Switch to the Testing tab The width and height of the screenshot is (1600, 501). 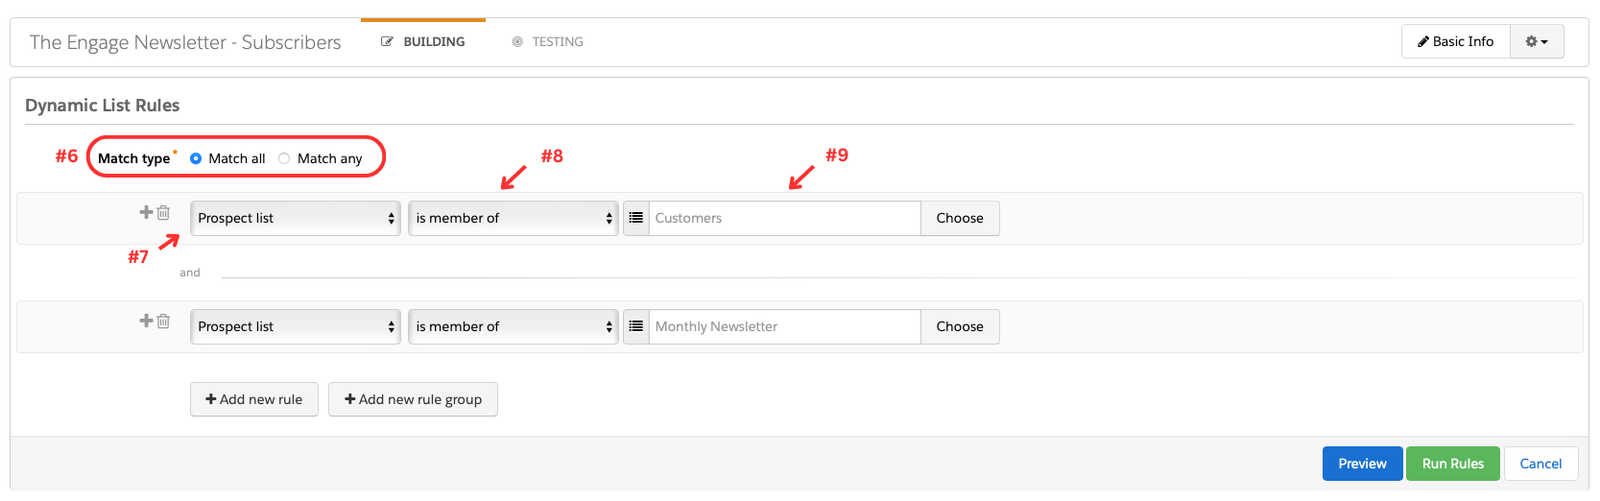[547, 42]
